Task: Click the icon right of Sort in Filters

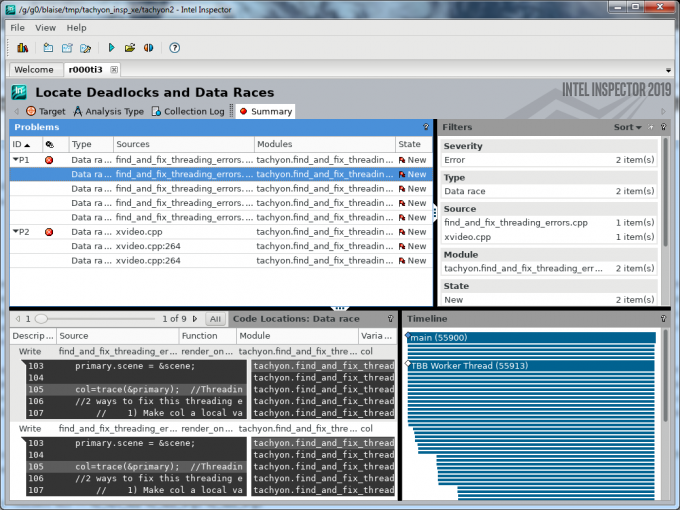Action: pyautogui.click(x=651, y=127)
